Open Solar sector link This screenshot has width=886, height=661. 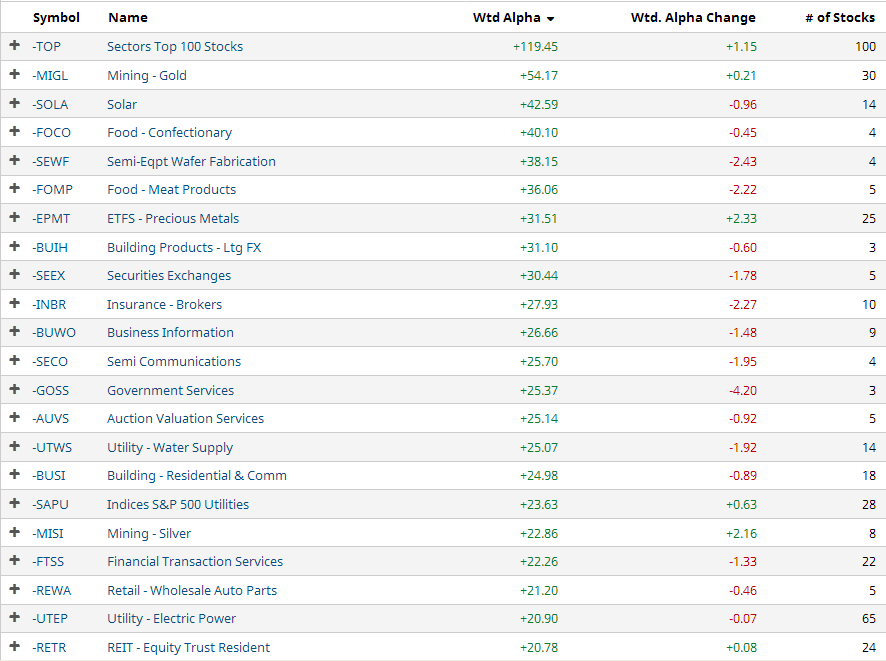click(122, 105)
